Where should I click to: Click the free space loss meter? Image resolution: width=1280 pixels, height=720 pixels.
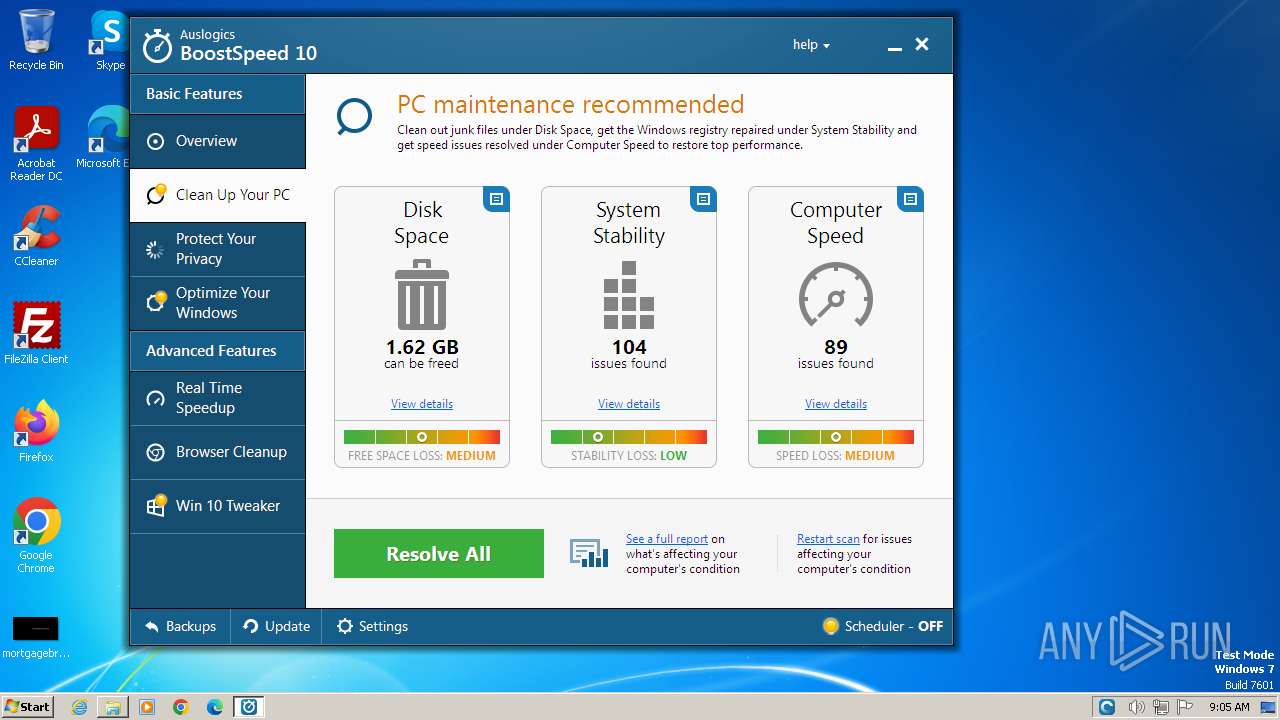pyautogui.click(x=422, y=437)
